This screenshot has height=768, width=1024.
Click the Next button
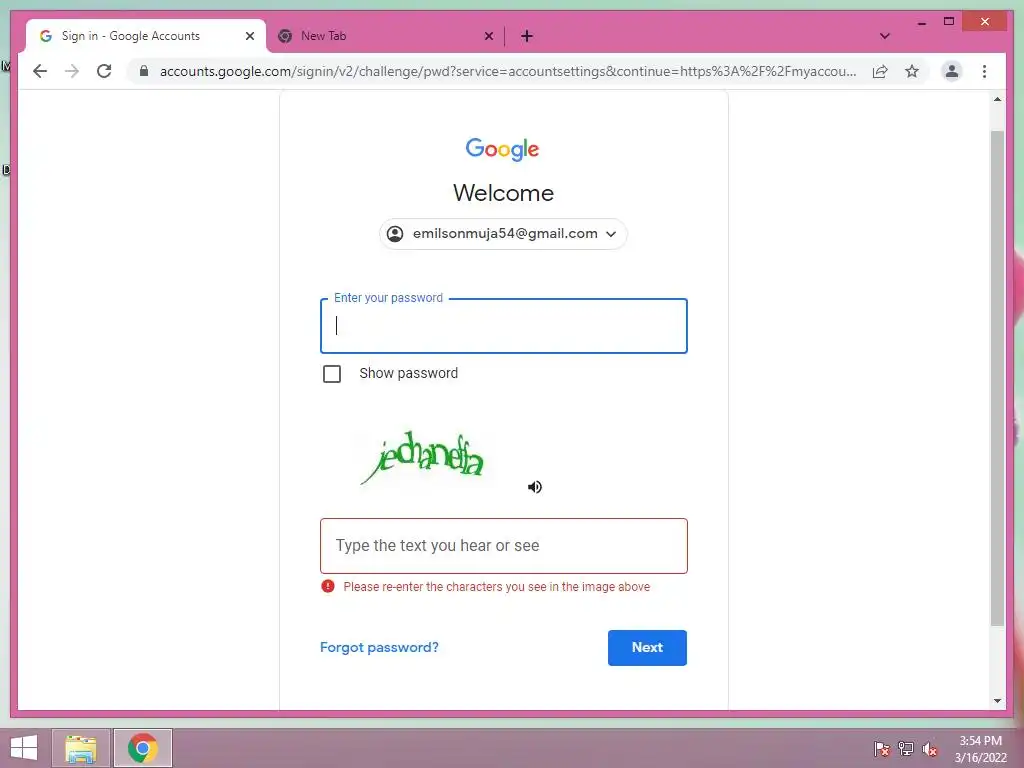(647, 647)
